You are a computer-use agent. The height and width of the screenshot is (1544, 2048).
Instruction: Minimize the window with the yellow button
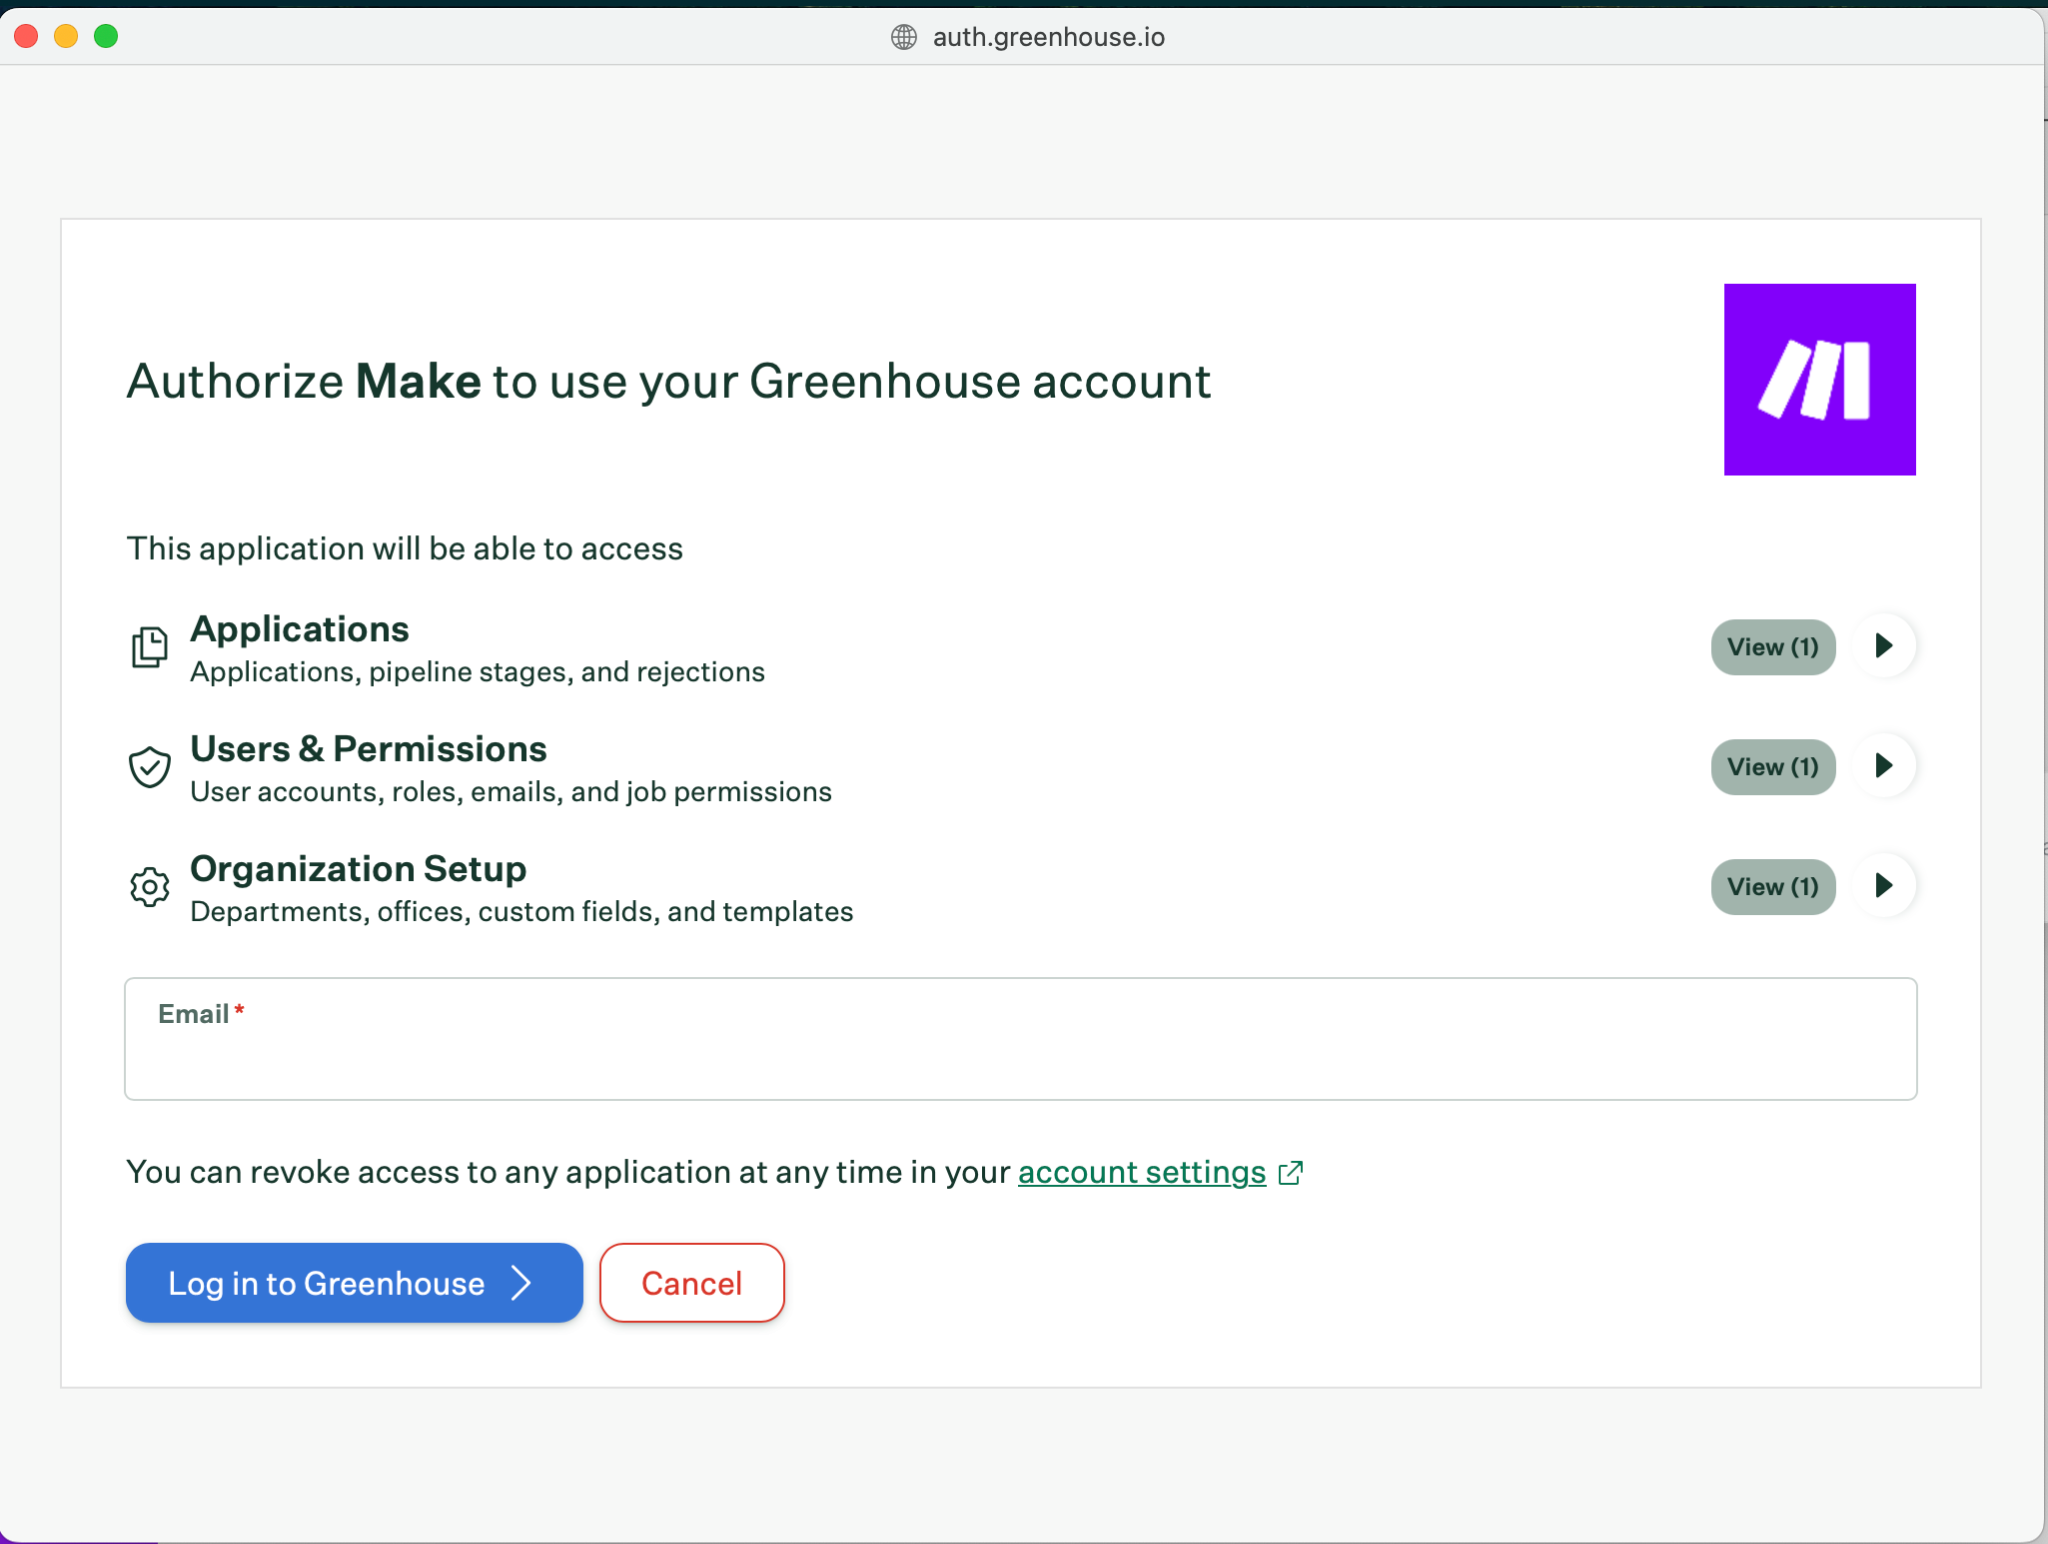click(66, 37)
